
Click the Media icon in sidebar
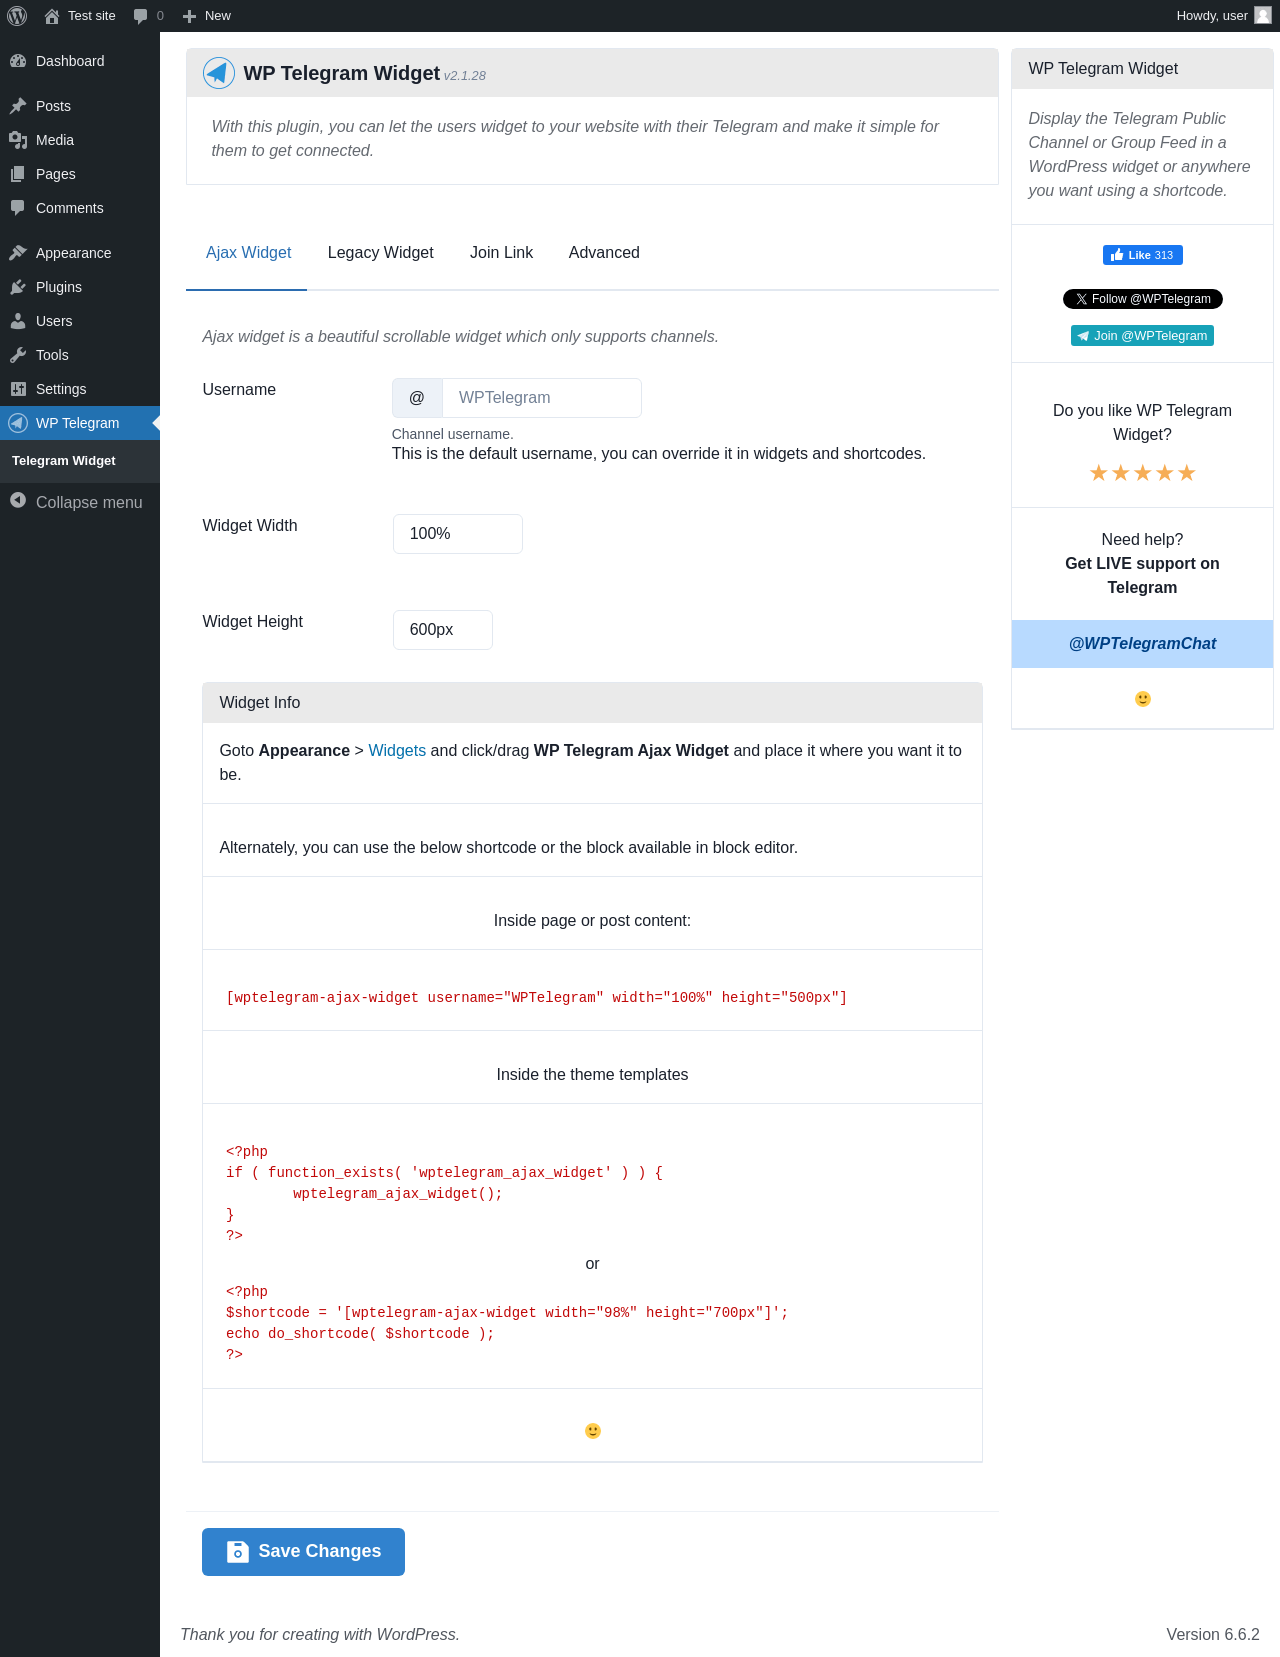[x=18, y=140]
